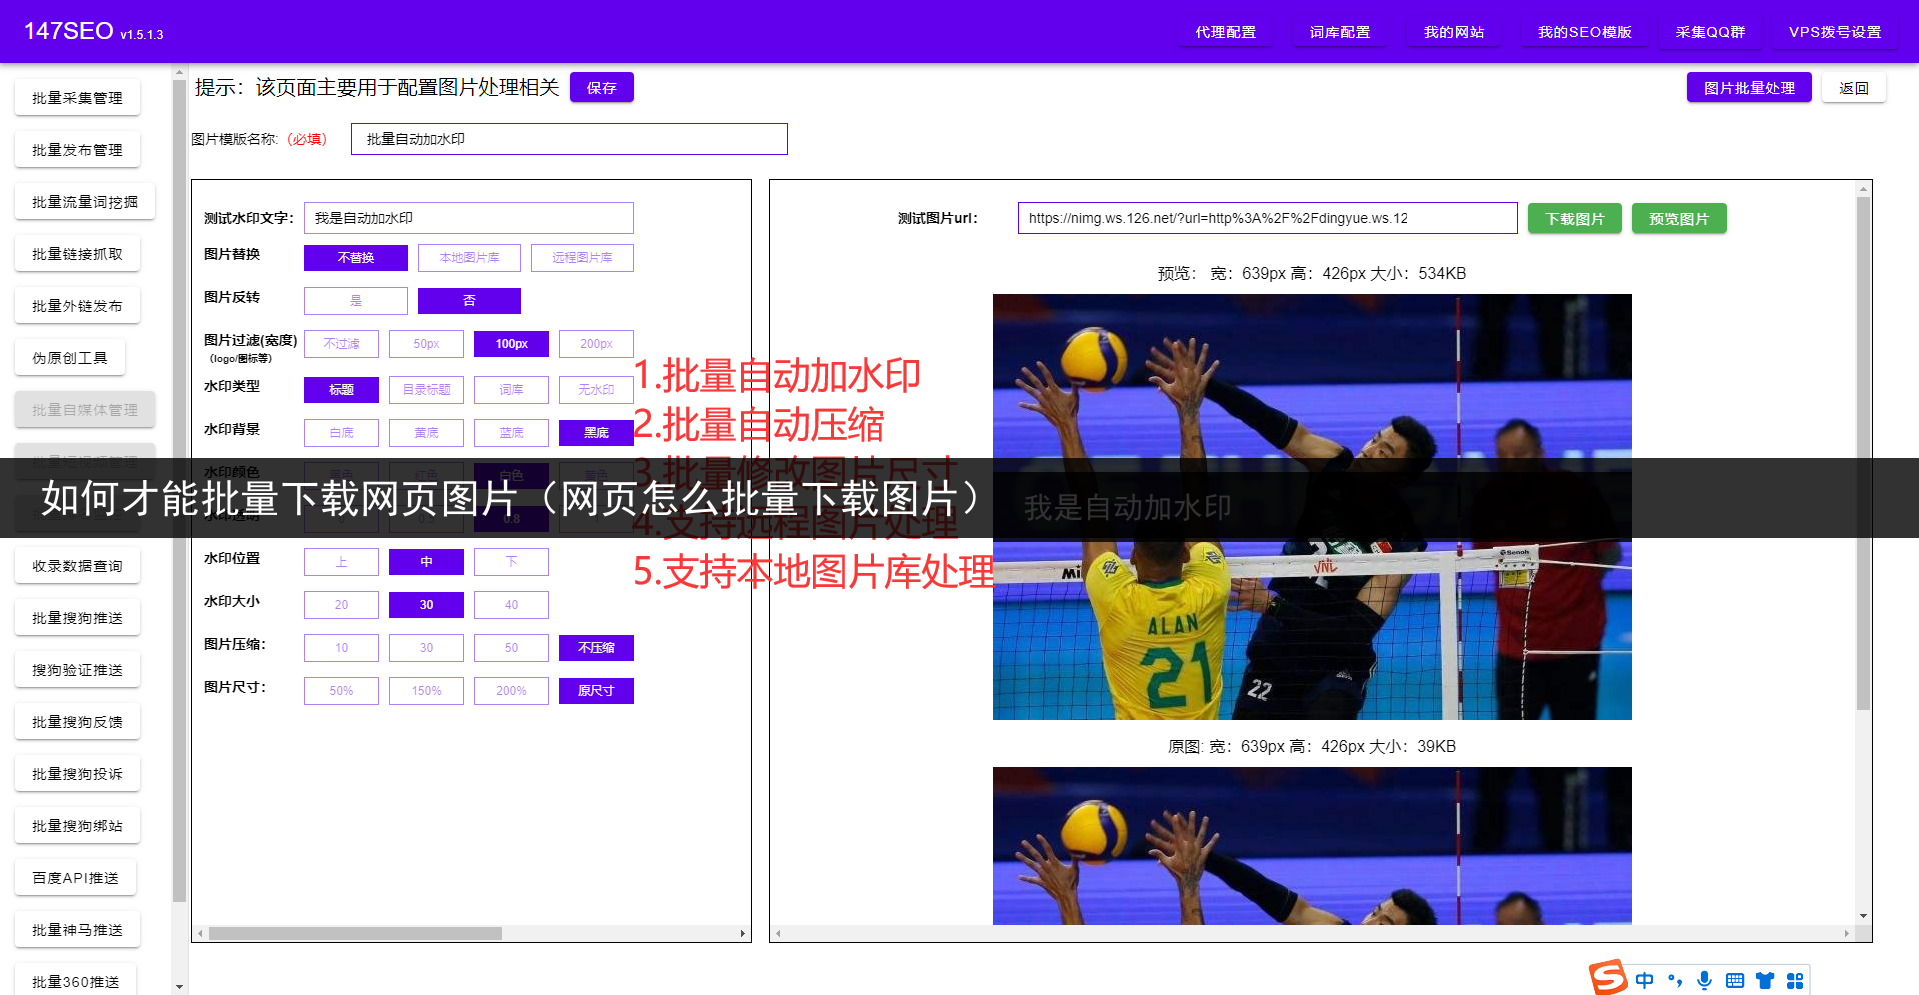
Task: Set 图片尺寸 to 150%
Action: click(426, 691)
